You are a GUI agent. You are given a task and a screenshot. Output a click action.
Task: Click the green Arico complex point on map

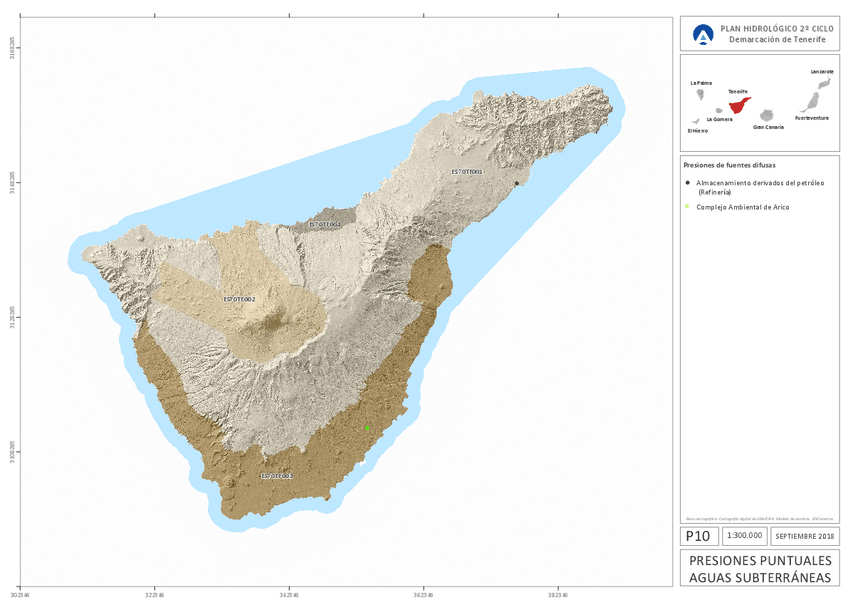pos(367,427)
